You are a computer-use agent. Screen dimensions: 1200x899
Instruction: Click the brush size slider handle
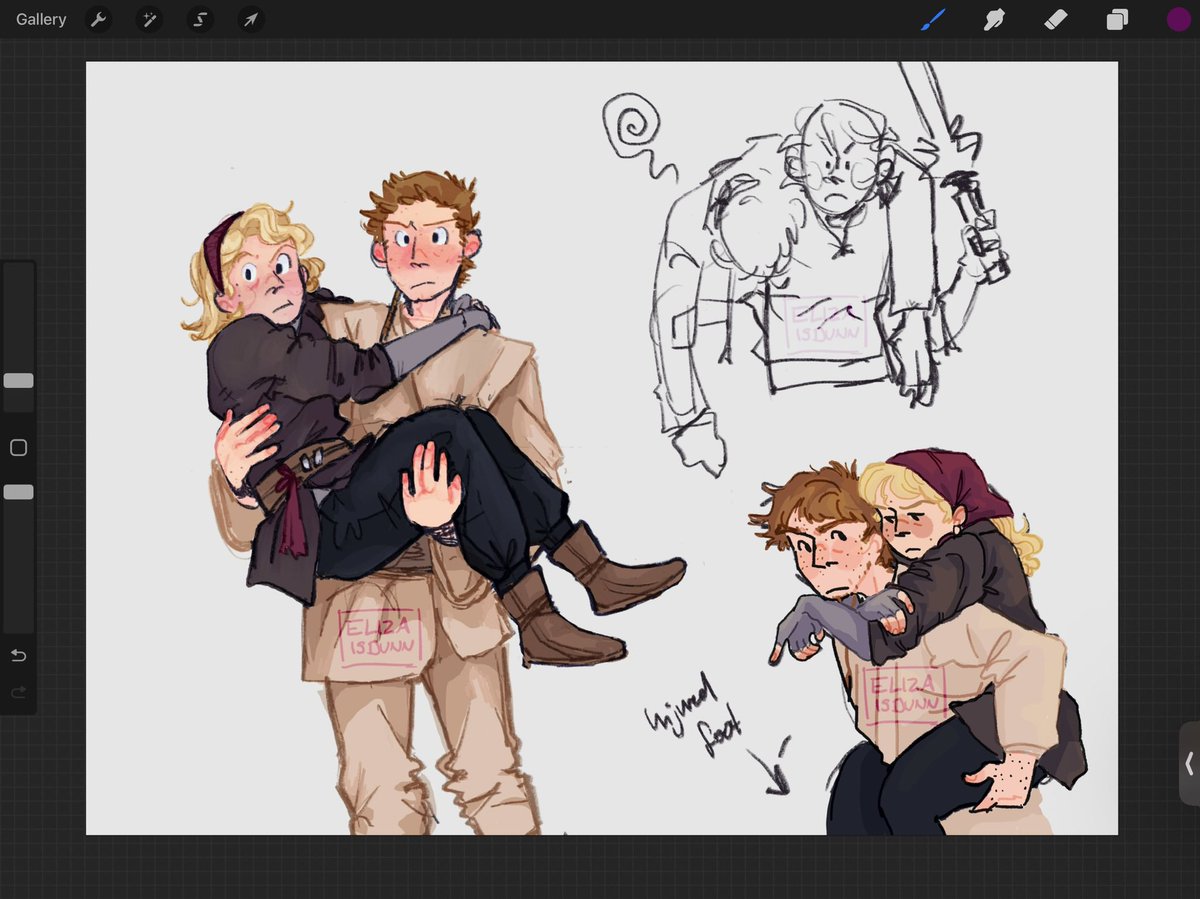click(x=18, y=380)
